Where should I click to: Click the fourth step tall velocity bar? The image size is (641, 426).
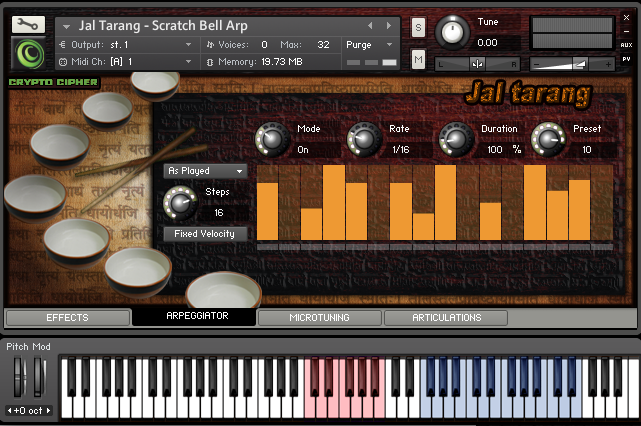pyautogui.click(x=334, y=202)
